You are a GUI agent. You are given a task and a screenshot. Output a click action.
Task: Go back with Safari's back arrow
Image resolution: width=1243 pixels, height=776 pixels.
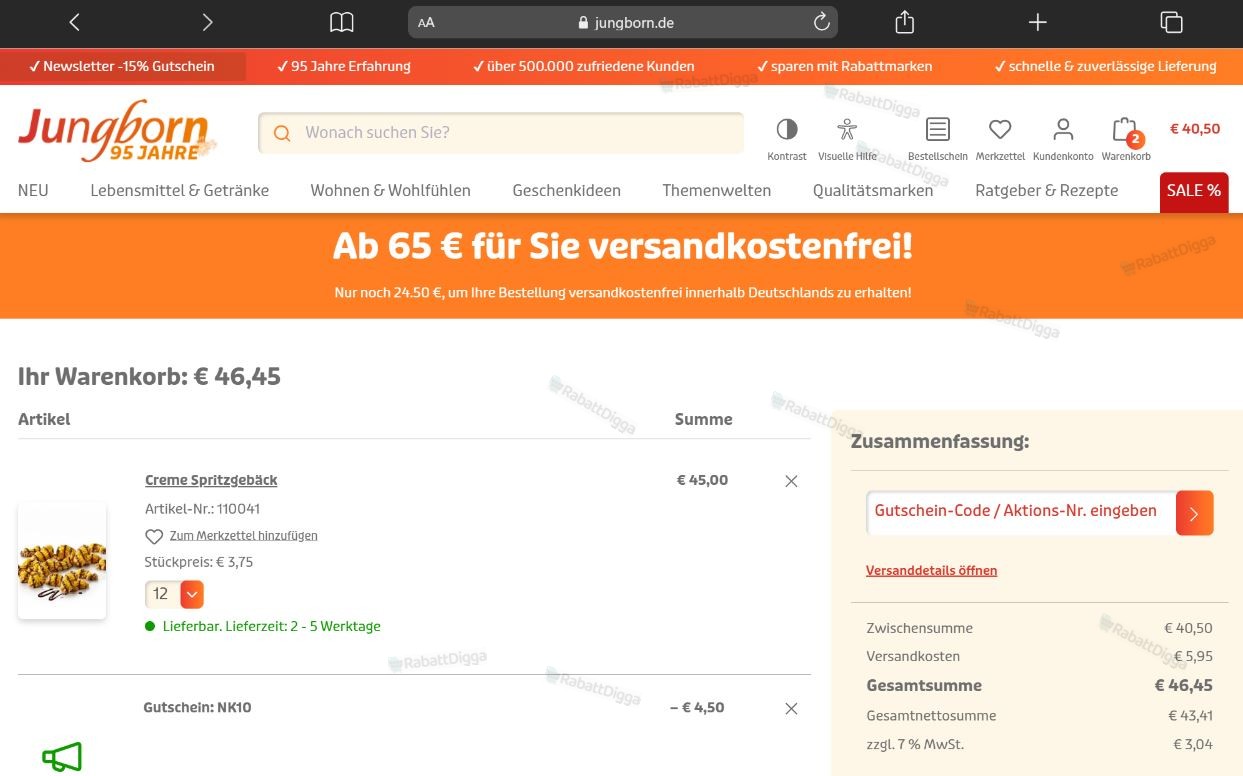(74, 22)
